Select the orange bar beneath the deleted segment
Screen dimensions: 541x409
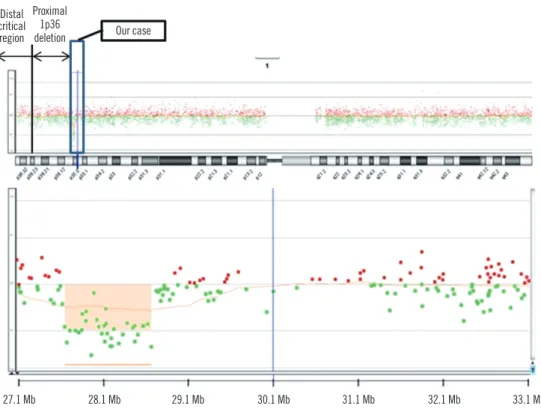coord(108,364)
